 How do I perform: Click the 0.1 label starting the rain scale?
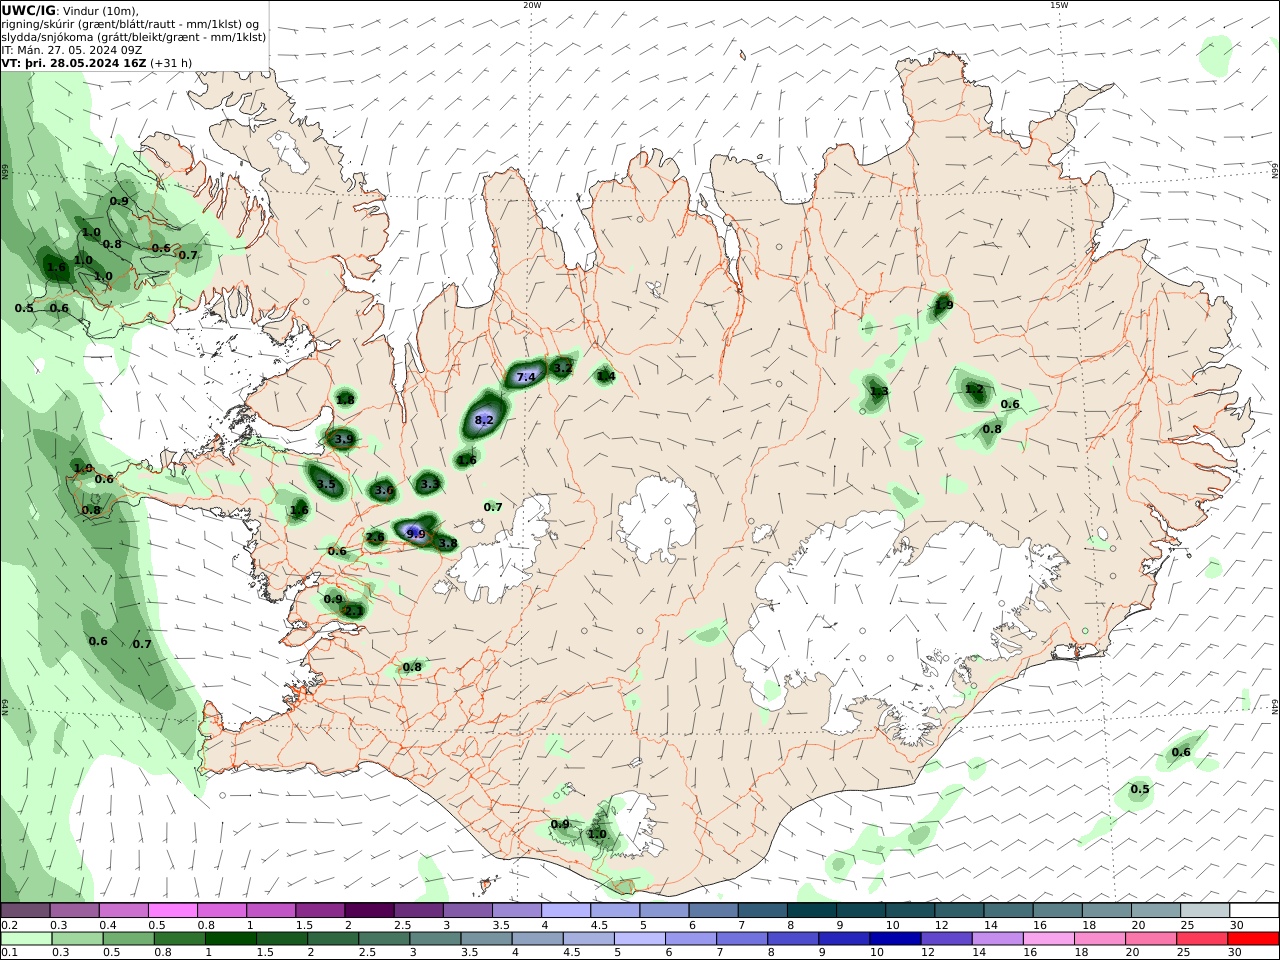click(8, 953)
